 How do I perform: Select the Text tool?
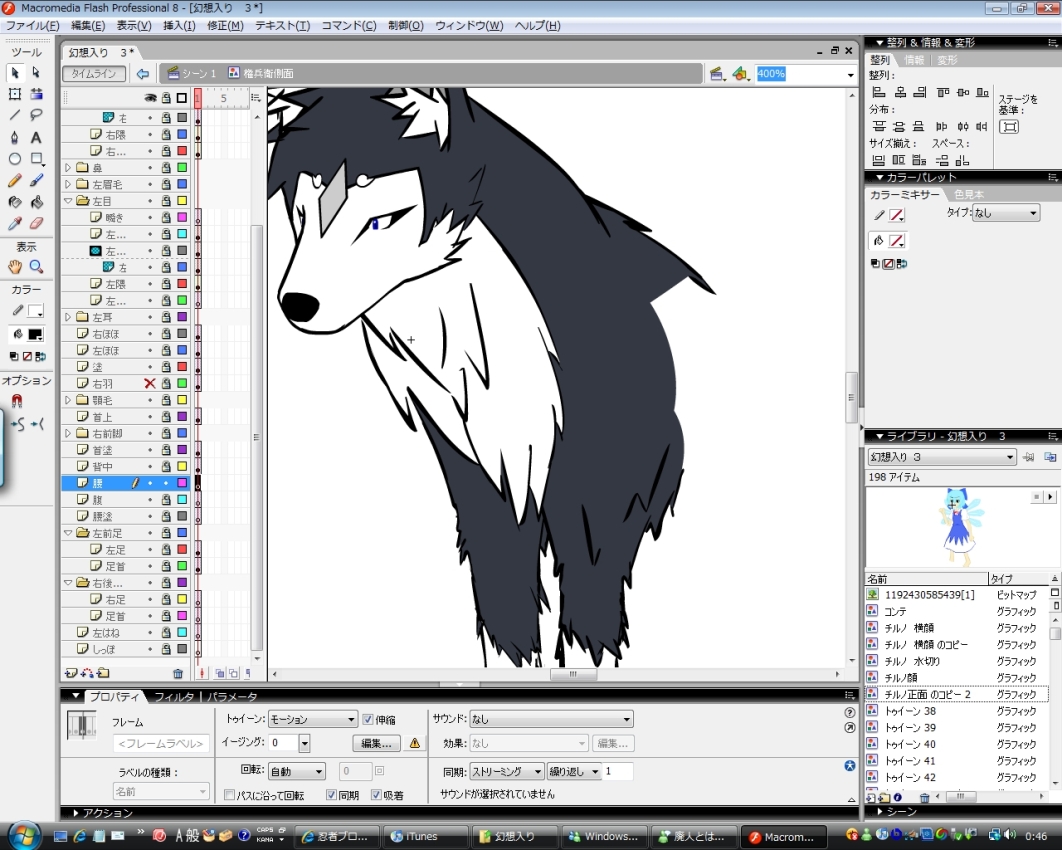(36, 138)
